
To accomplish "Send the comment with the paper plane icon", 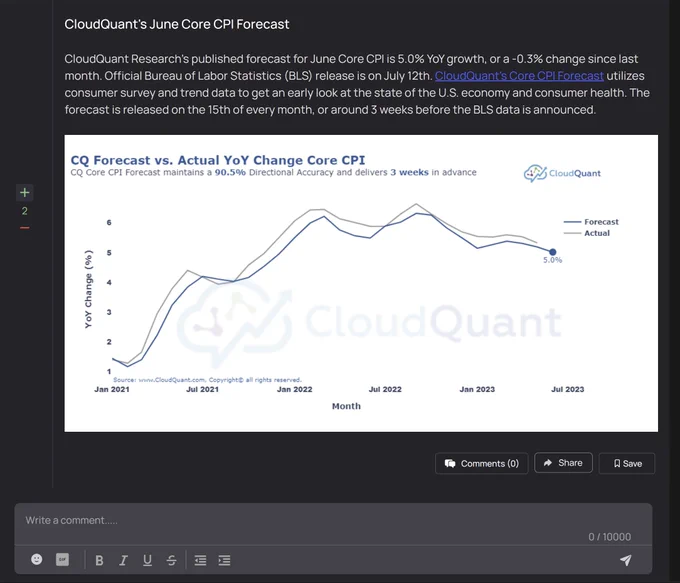I will (625, 560).
